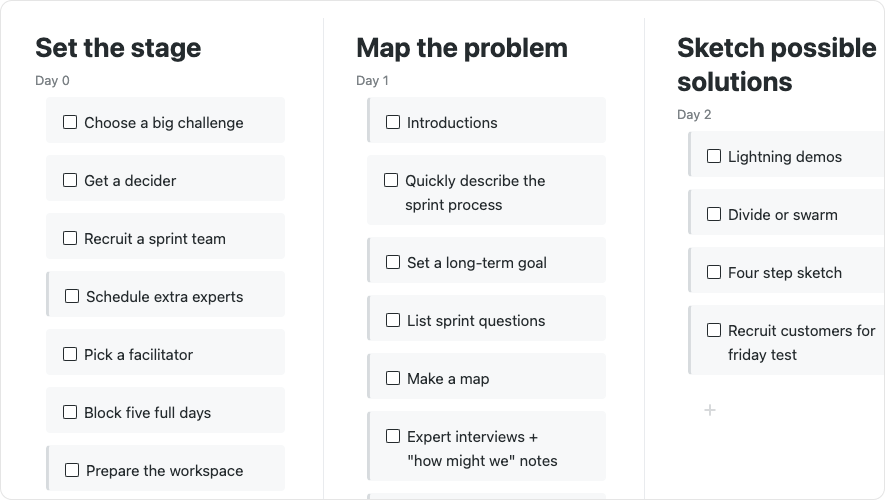Tick the 'Get a decider' checkbox
The image size is (885, 500).
pos(70,180)
